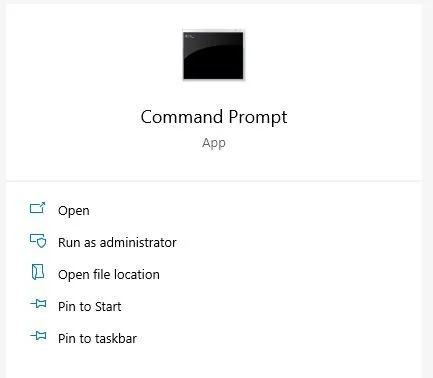Click the Open file location folder icon
Image resolution: width=433 pixels, height=378 pixels.
click(x=38, y=272)
